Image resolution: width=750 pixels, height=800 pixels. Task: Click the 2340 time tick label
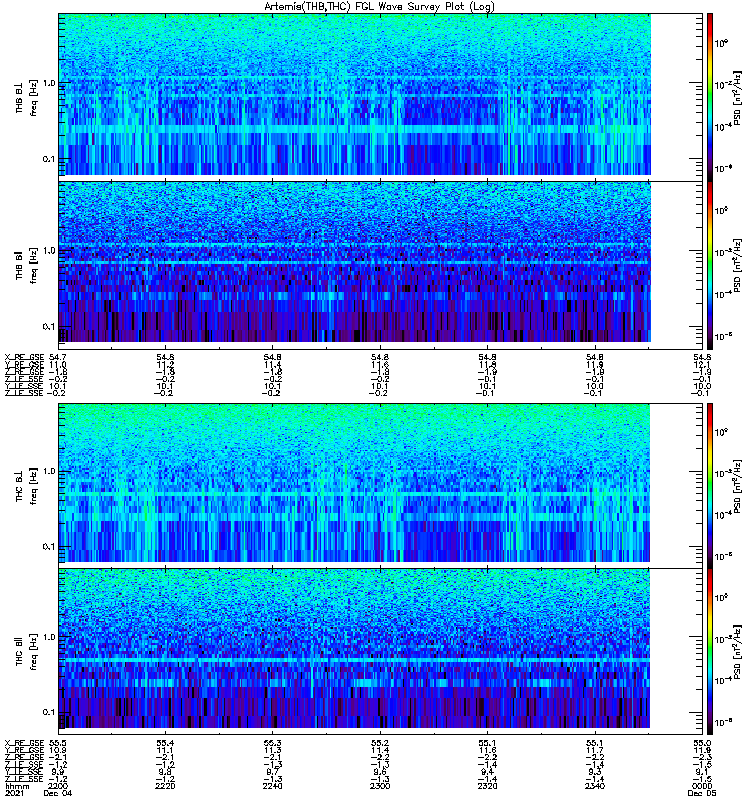(595, 786)
